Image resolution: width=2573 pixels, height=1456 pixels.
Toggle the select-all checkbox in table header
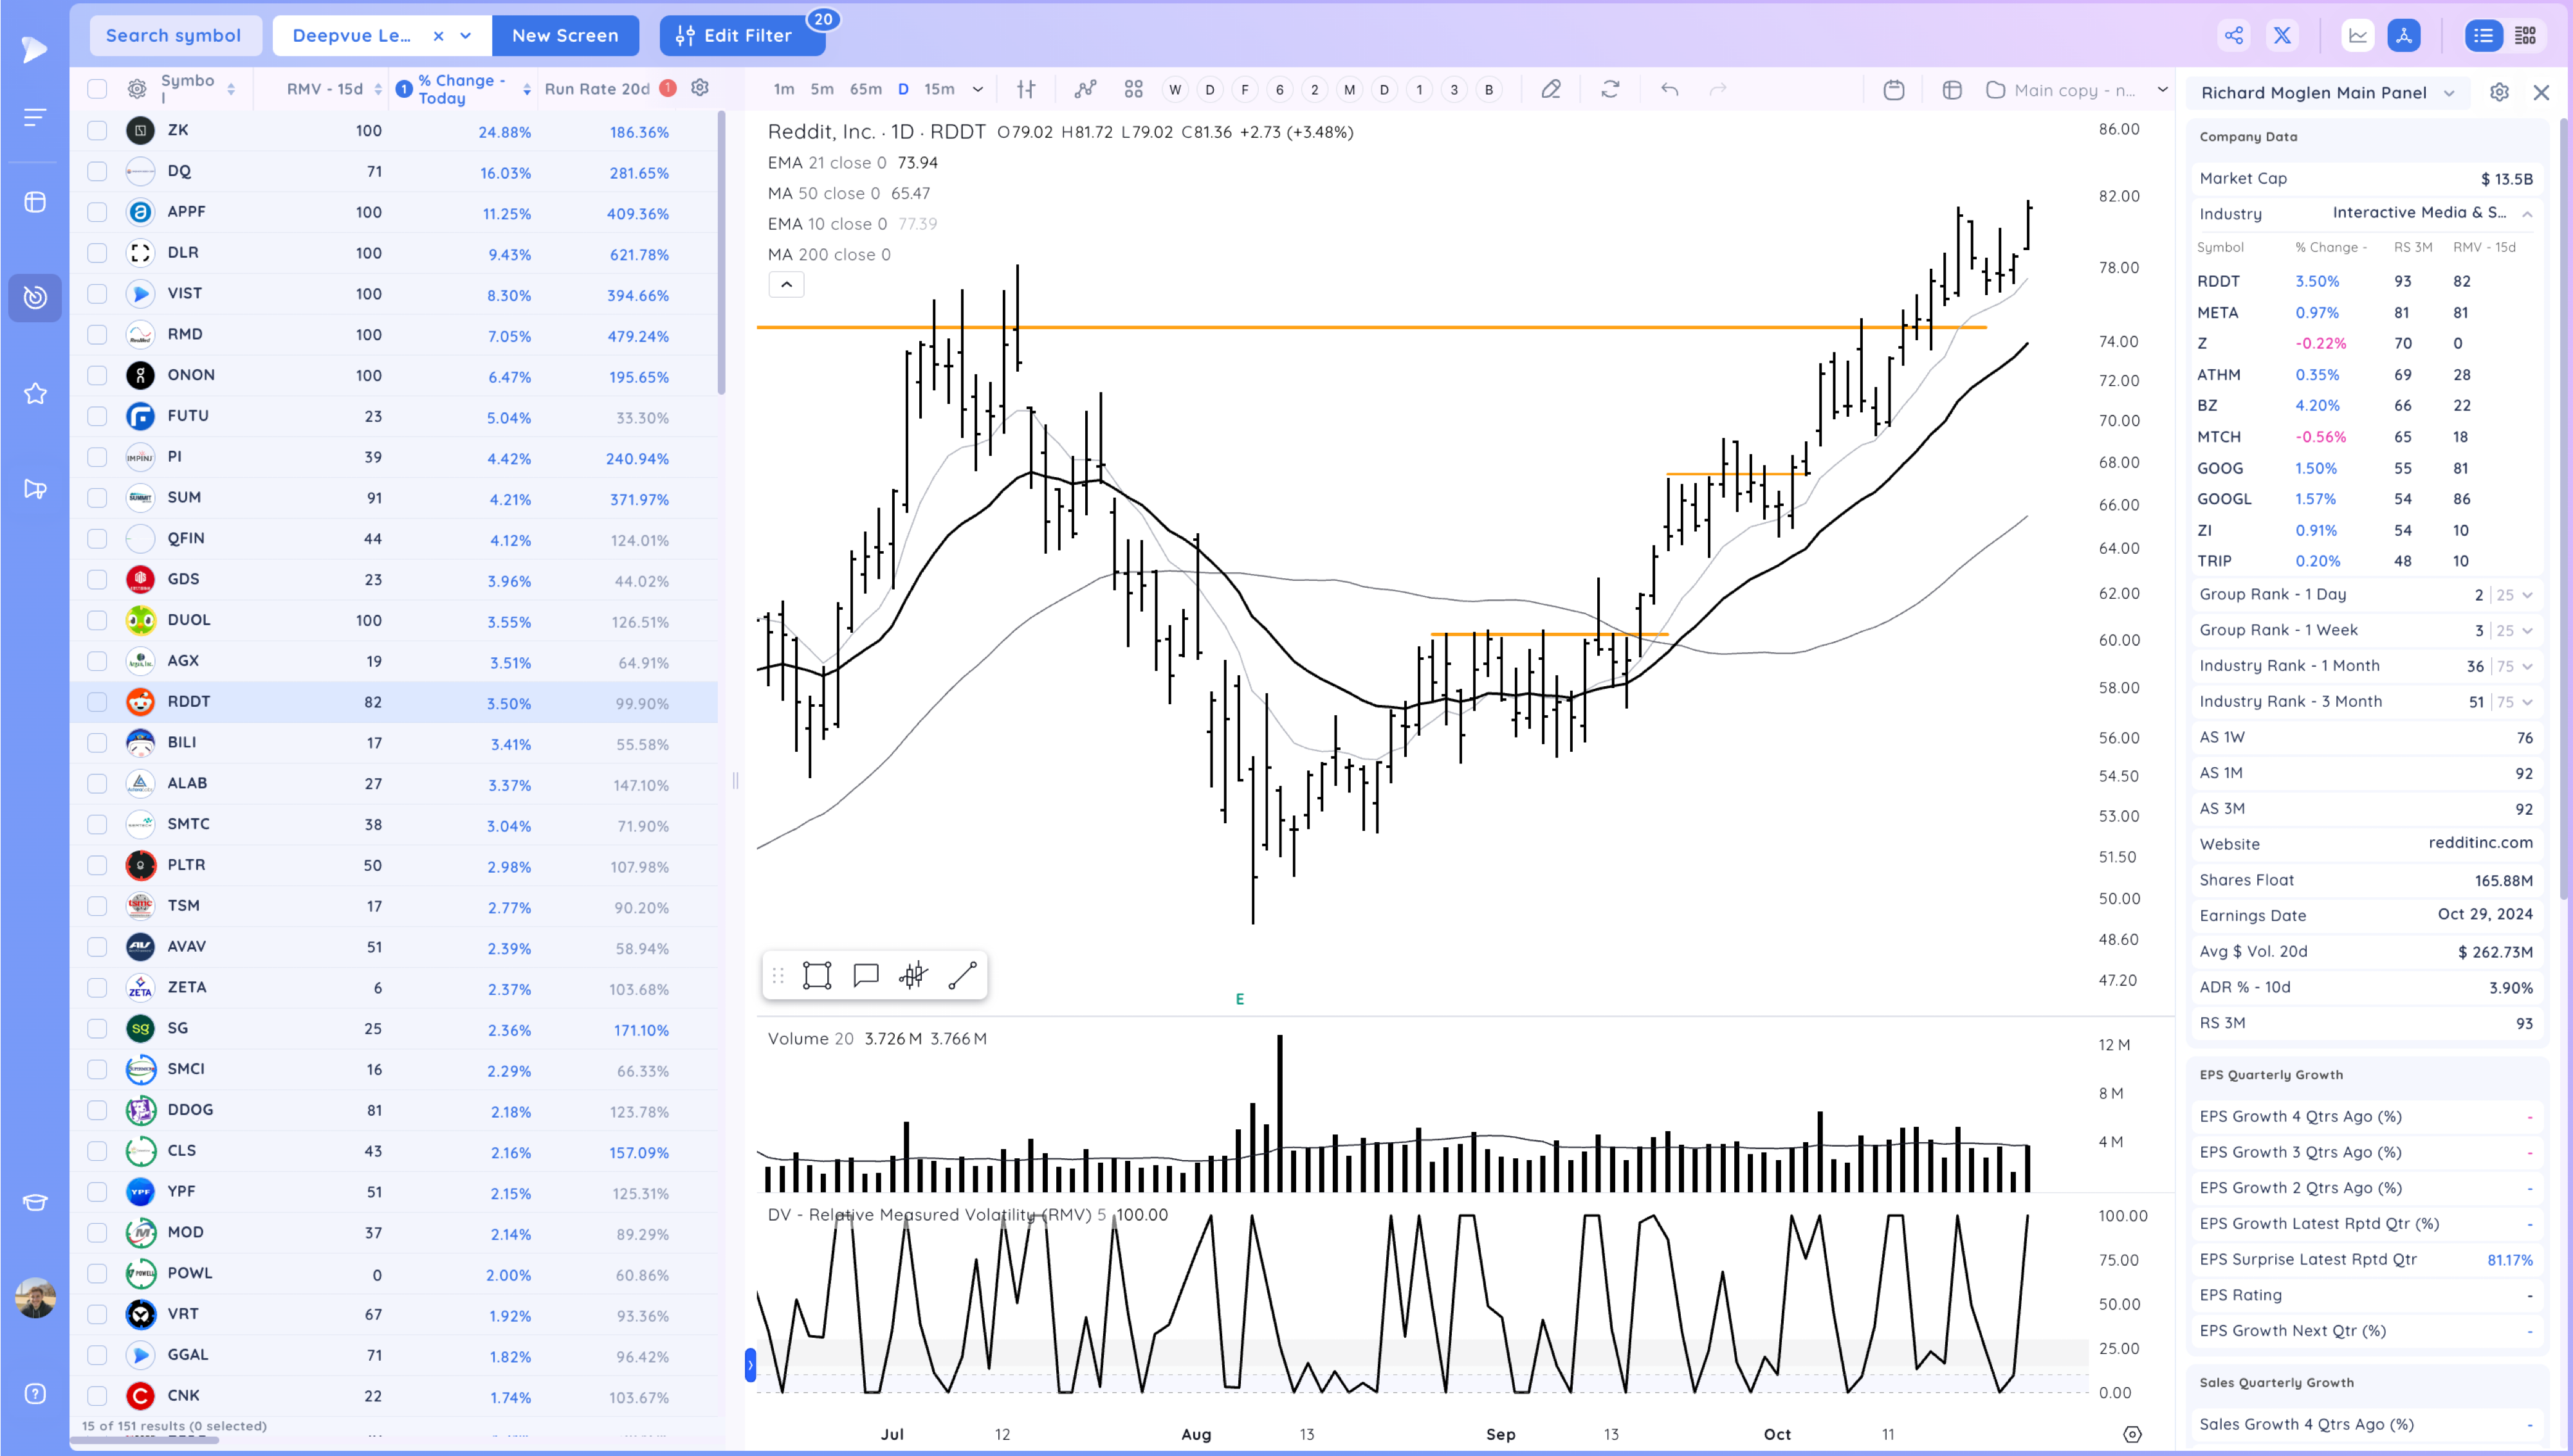[x=97, y=89]
